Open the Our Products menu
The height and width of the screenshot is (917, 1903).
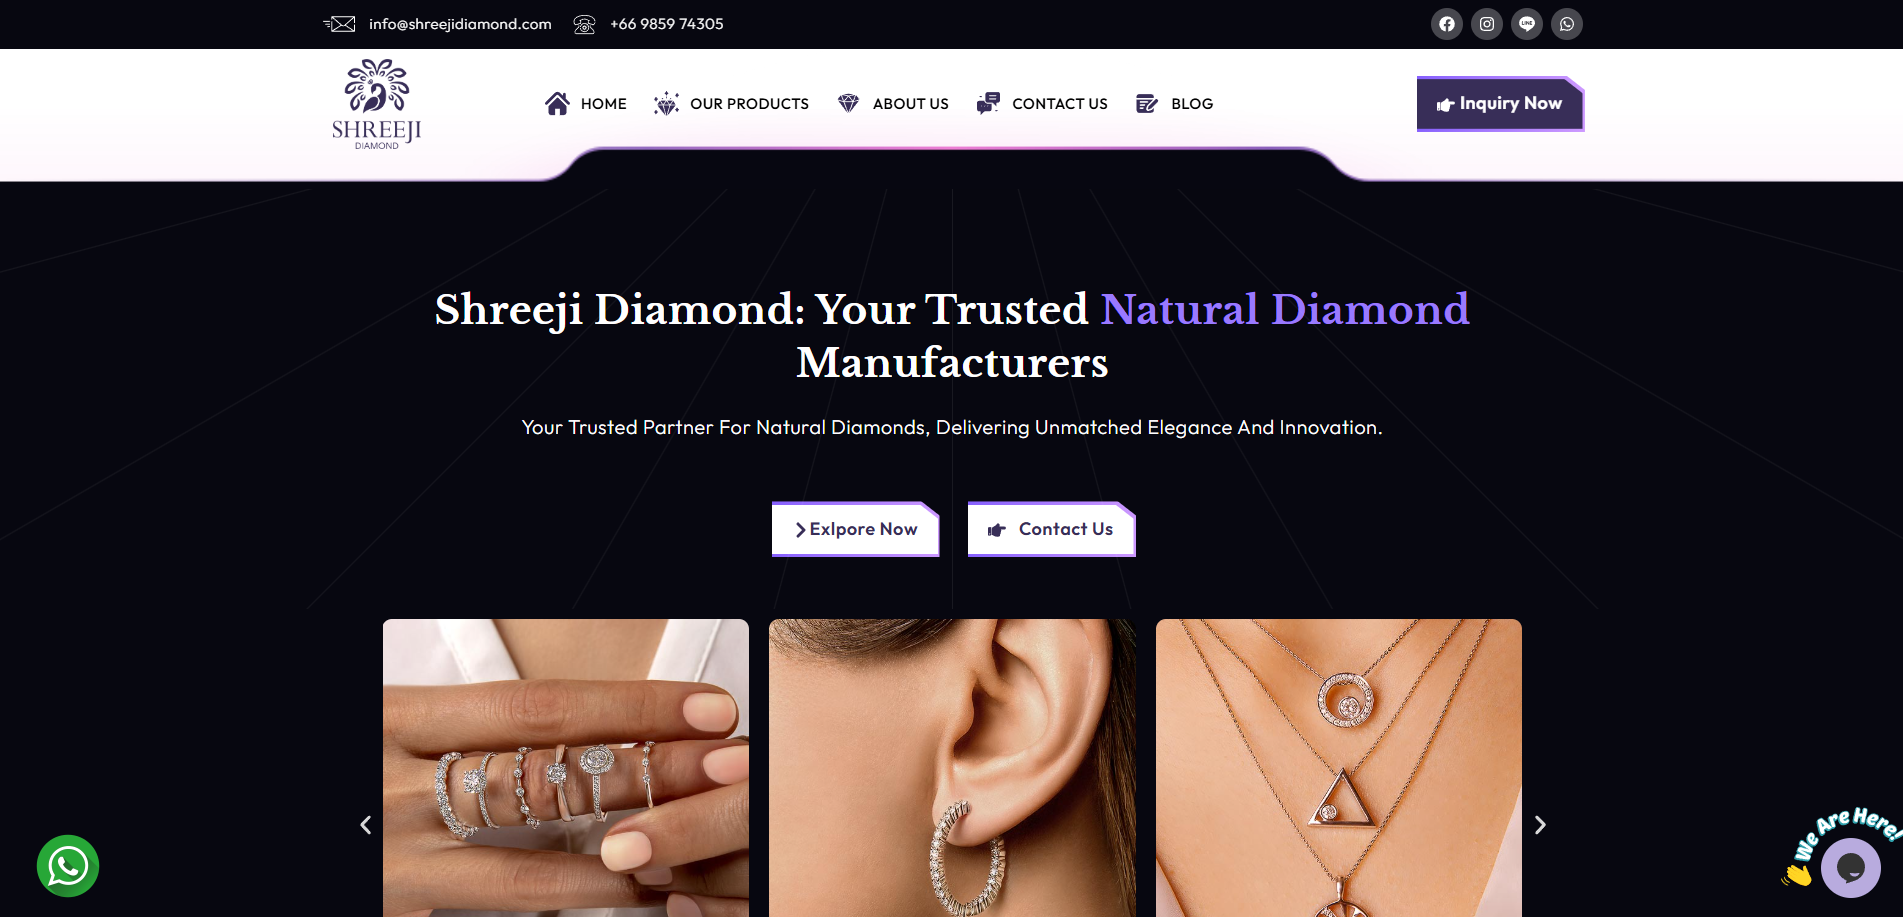pos(731,104)
